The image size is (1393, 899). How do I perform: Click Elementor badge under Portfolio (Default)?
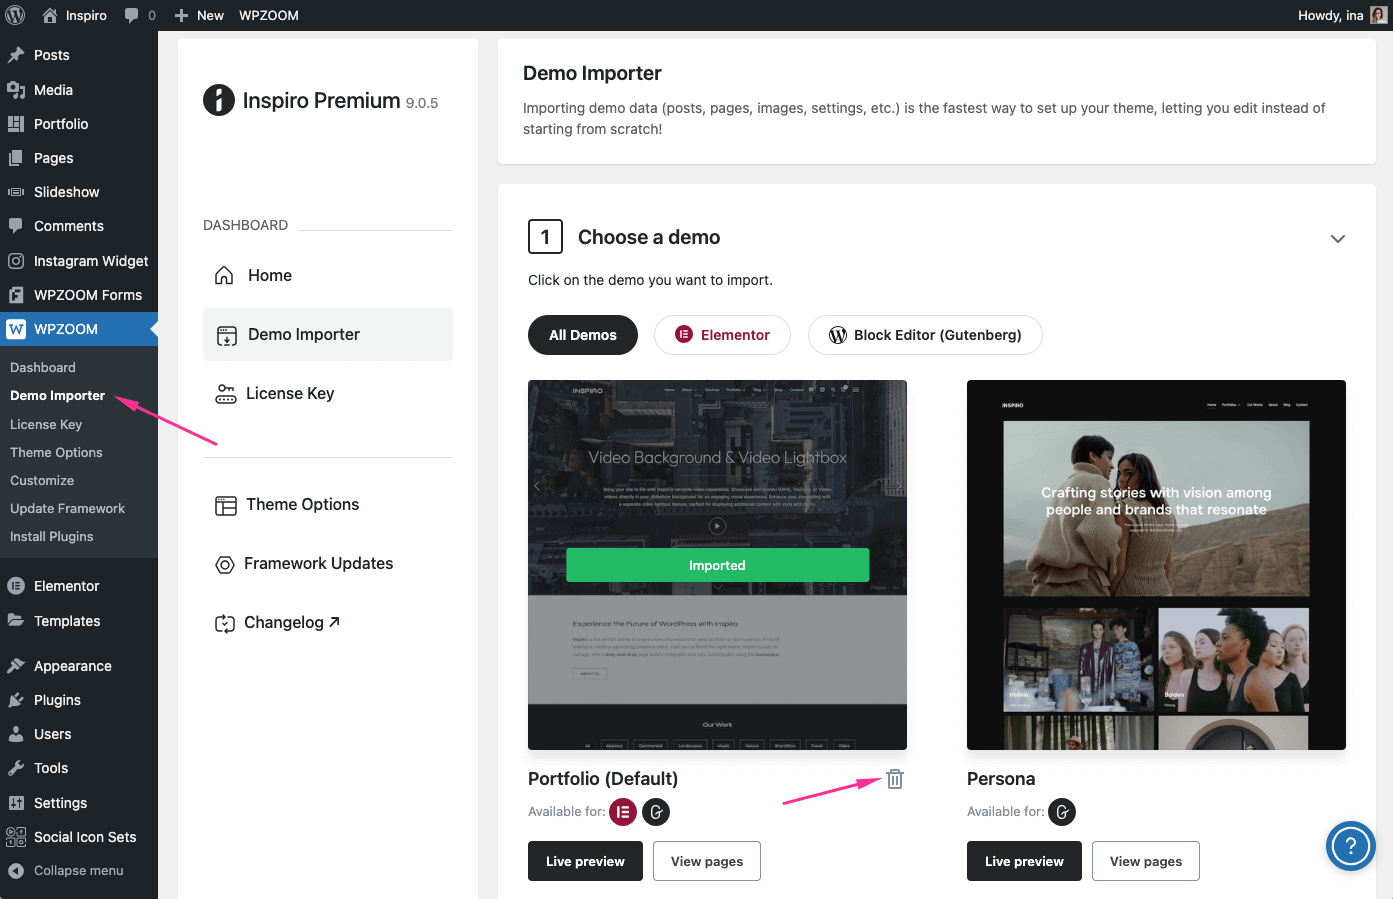(623, 812)
